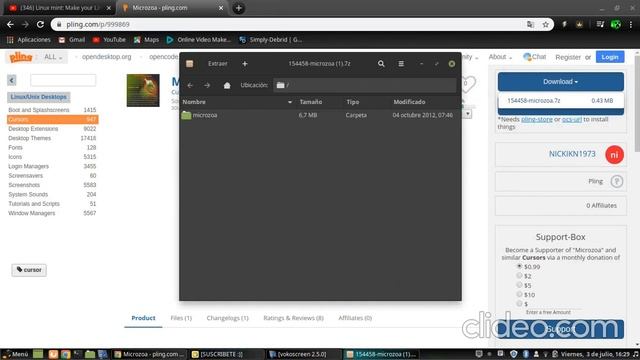Open the ALL category dropdown
The image size is (640, 360).
click(x=53, y=57)
